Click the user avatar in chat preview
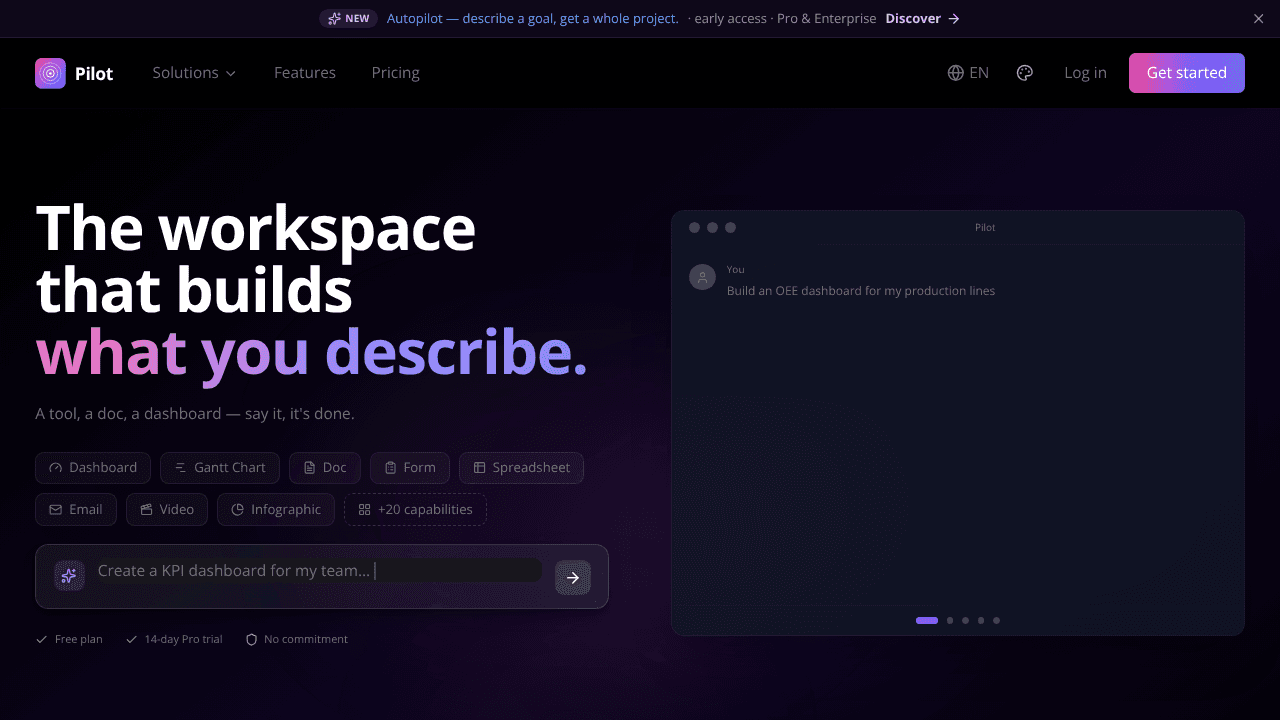Viewport: 1280px width, 720px height. point(702,277)
